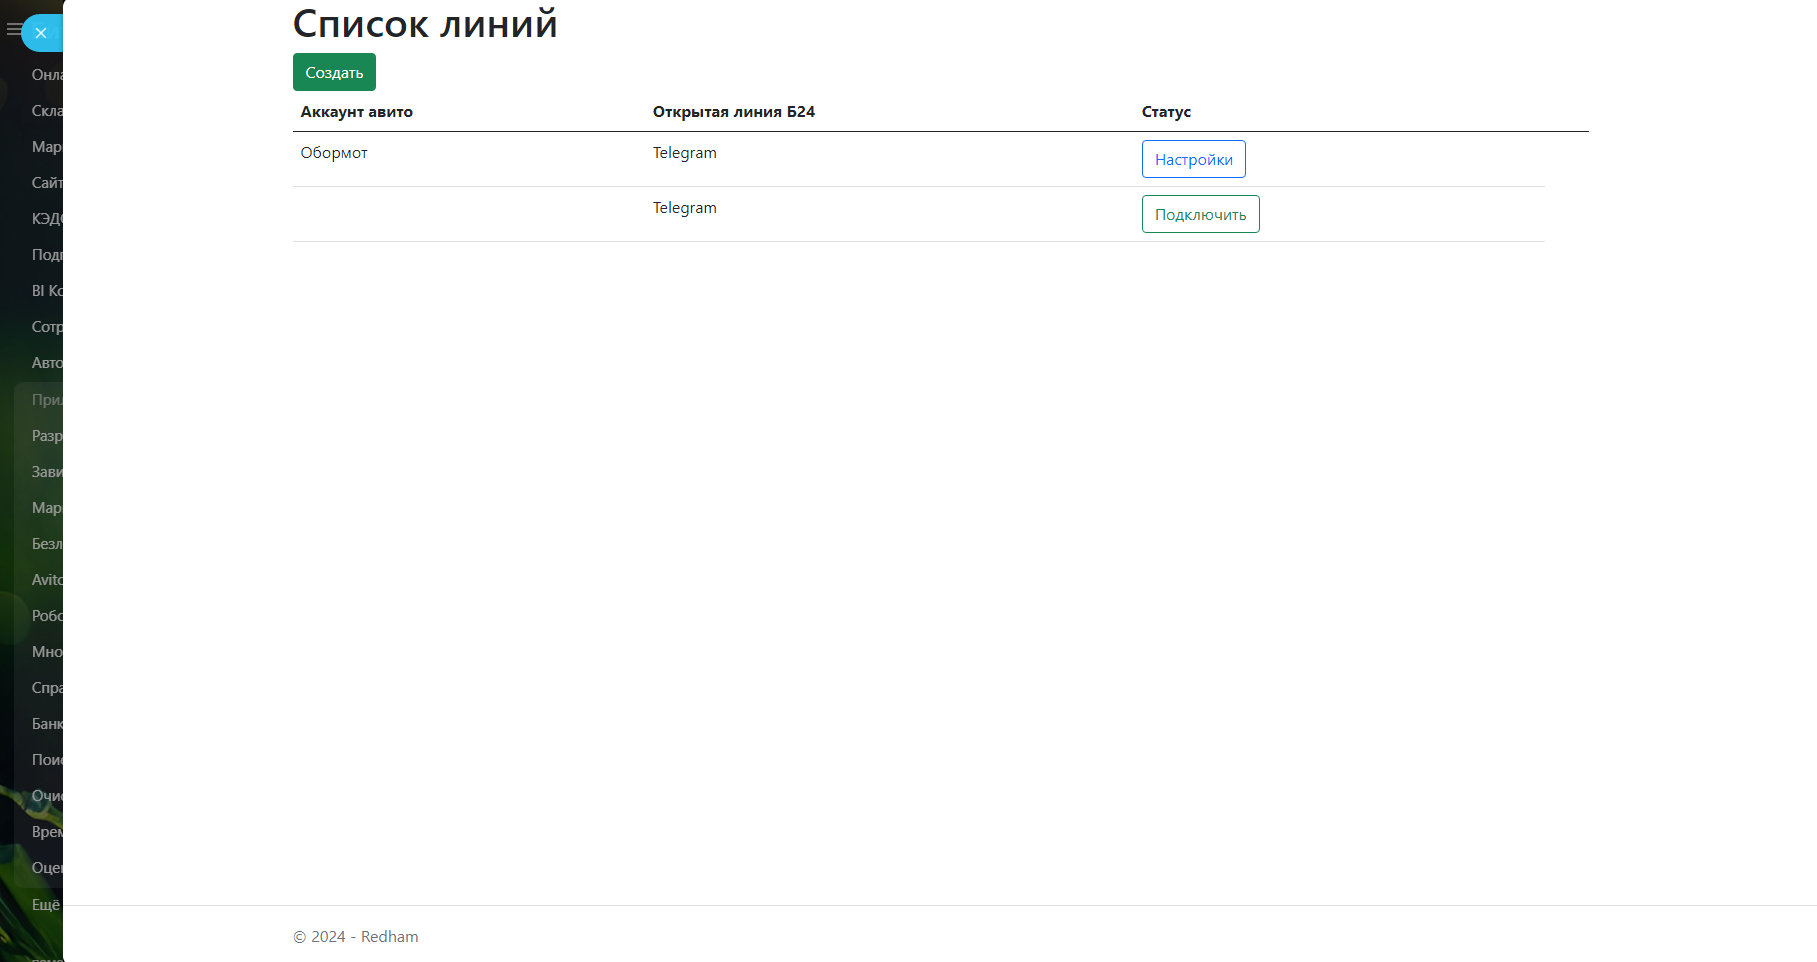Open the BI item in left menu

pyautogui.click(x=46, y=291)
